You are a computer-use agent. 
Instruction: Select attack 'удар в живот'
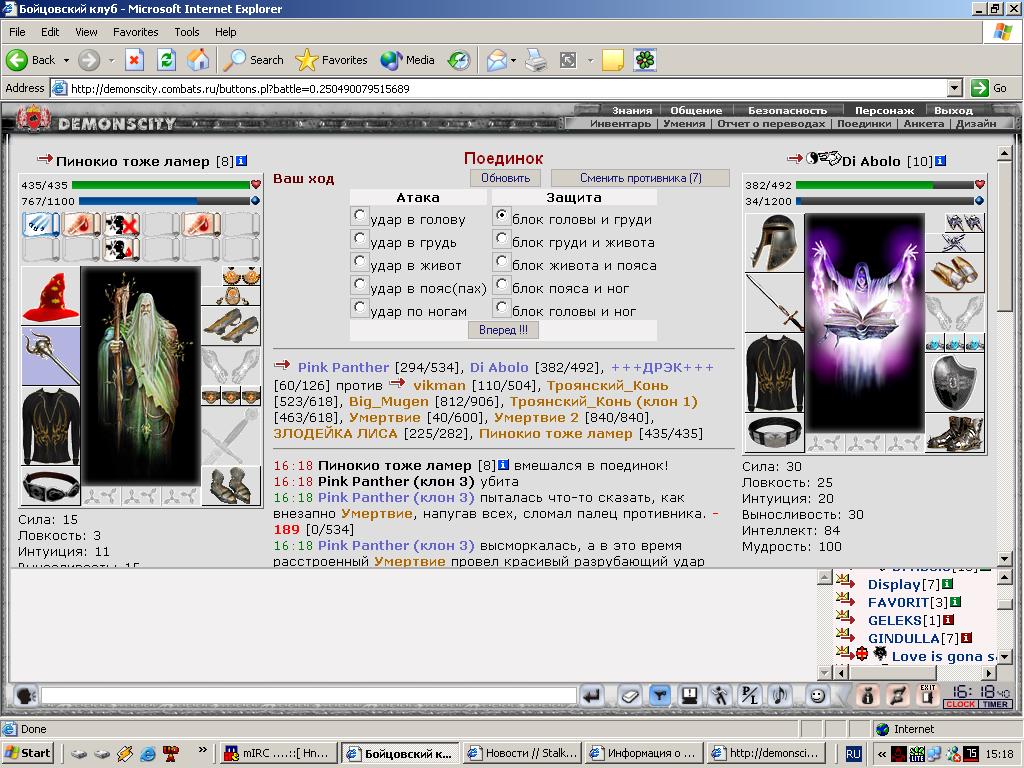tap(359, 261)
